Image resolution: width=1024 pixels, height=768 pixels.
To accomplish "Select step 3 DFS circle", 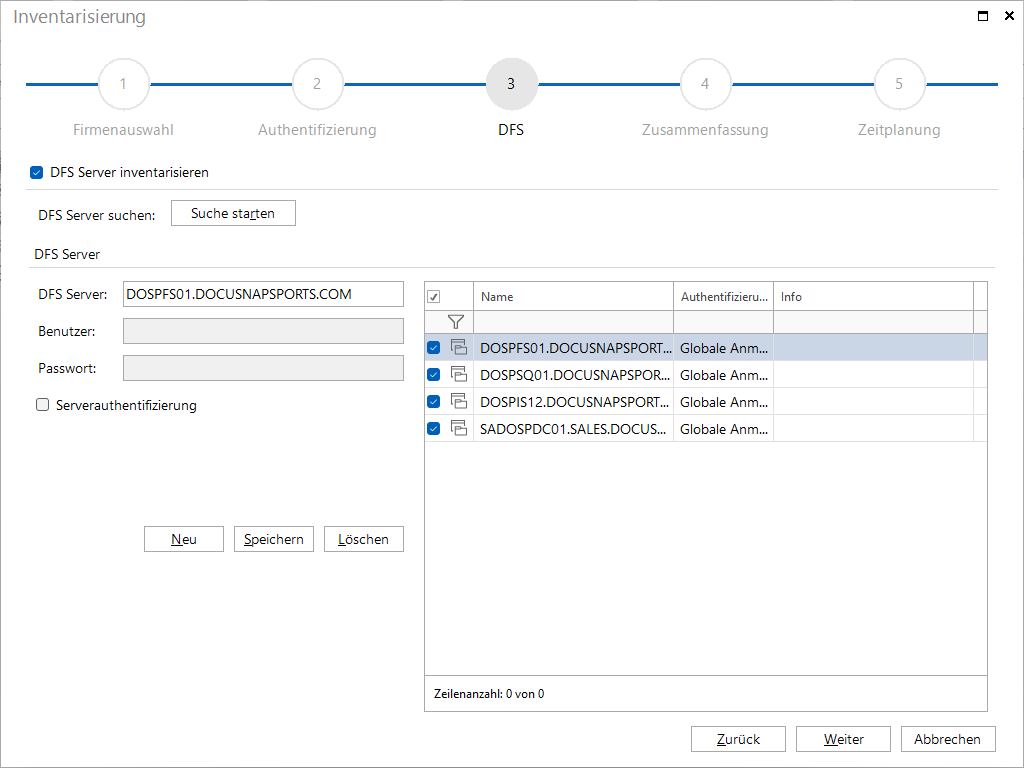I will pyautogui.click(x=511, y=84).
